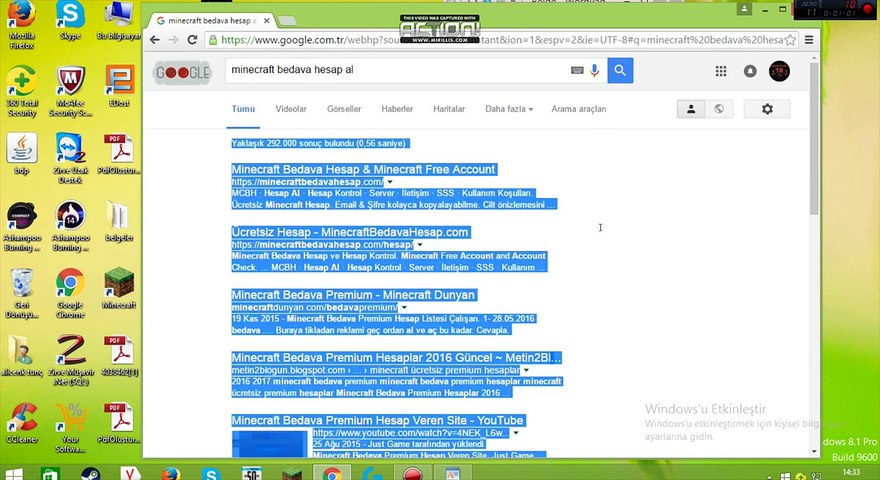Image resolution: width=880 pixels, height=480 pixels.
Task: Open Chrome hamburger menu
Action: pyautogui.click(x=809, y=40)
